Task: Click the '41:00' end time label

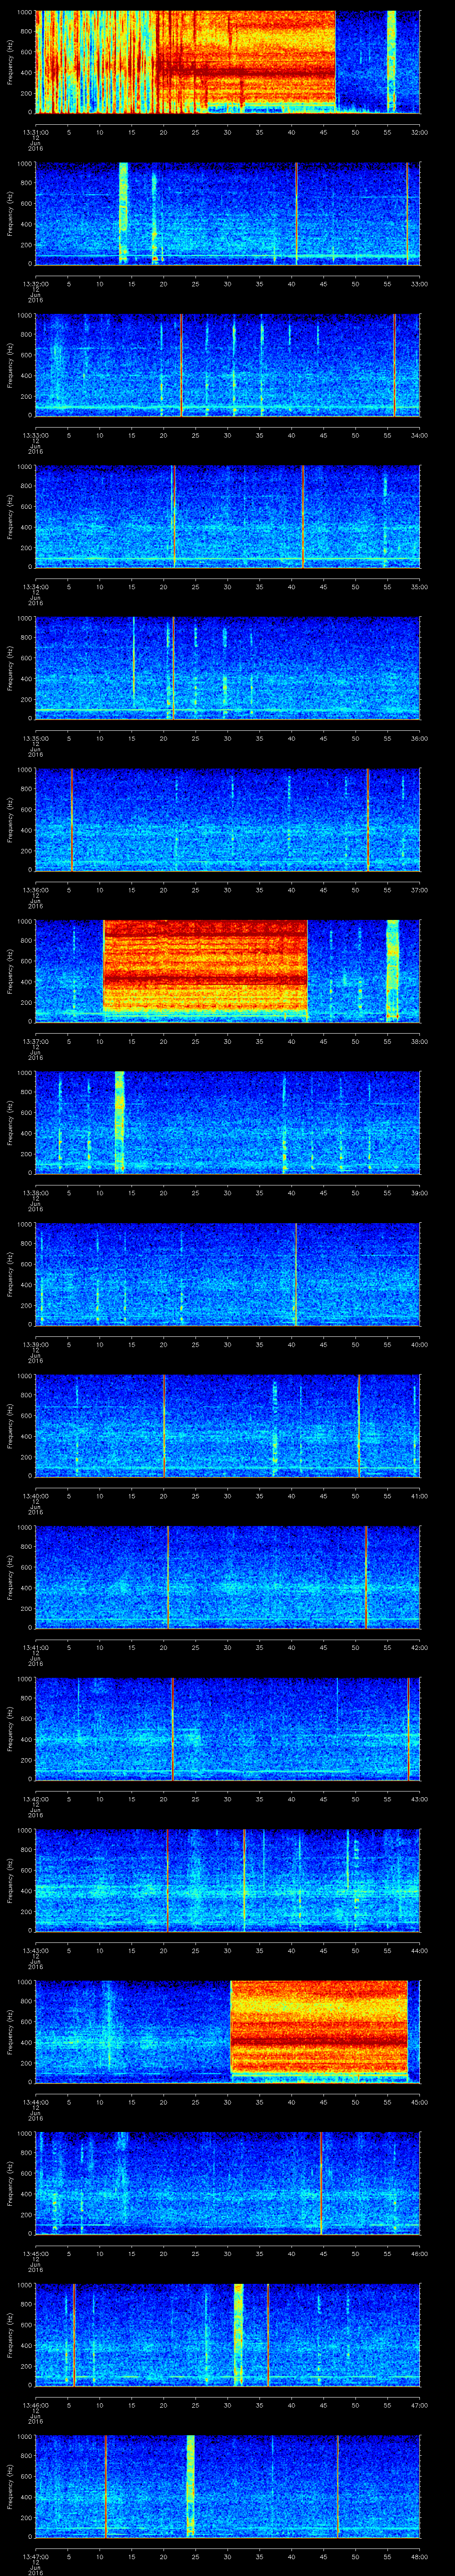Action: click(419, 1495)
